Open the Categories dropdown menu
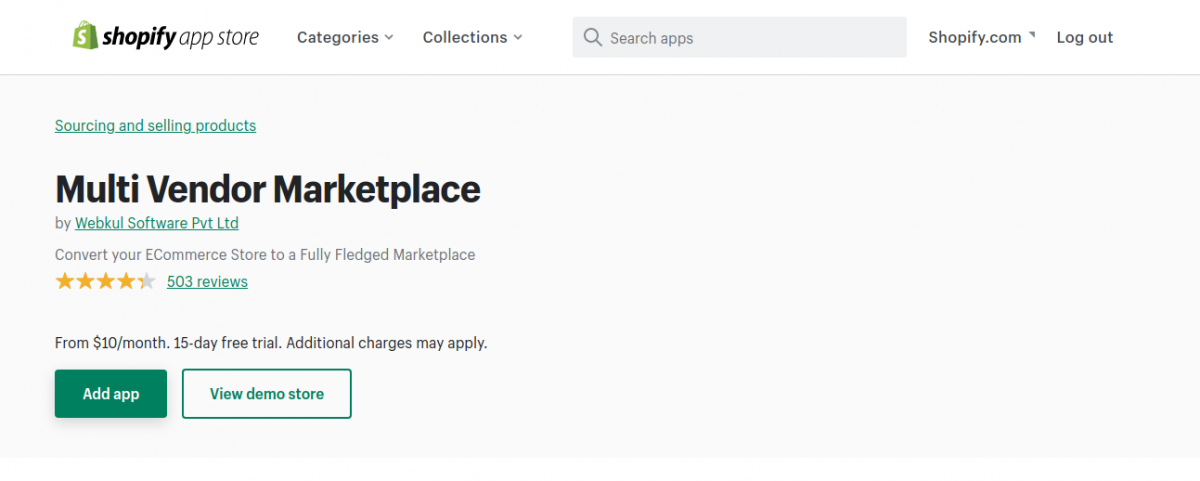Screen dimensions: 1200x481 coord(345,37)
